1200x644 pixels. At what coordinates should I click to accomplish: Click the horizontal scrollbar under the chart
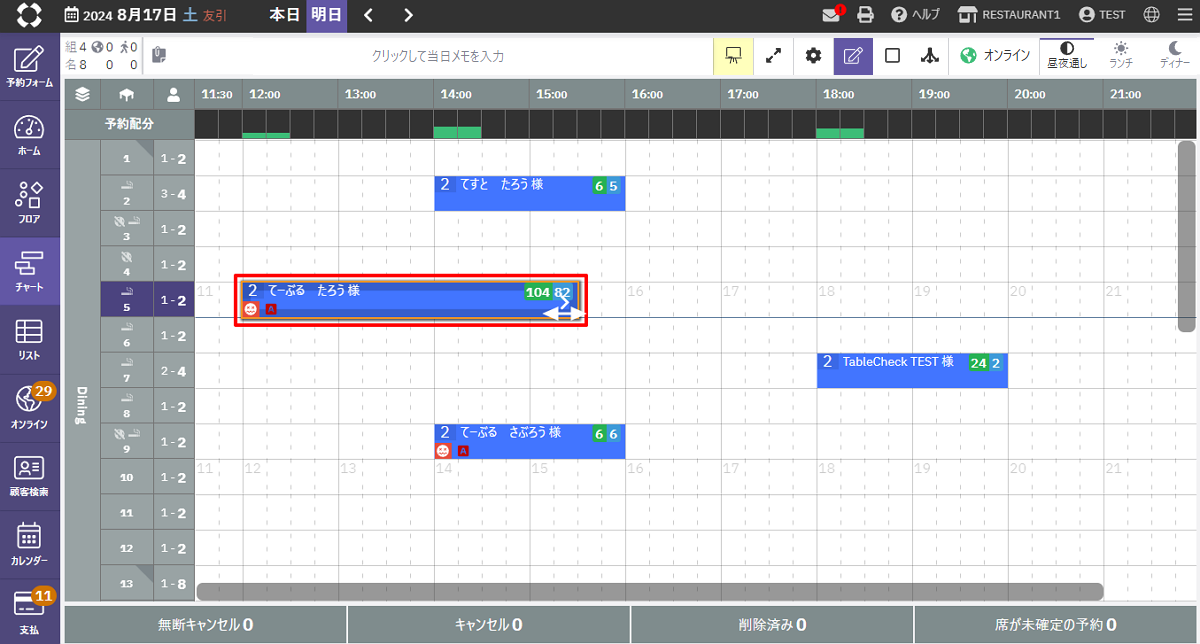pyautogui.click(x=649, y=591)
